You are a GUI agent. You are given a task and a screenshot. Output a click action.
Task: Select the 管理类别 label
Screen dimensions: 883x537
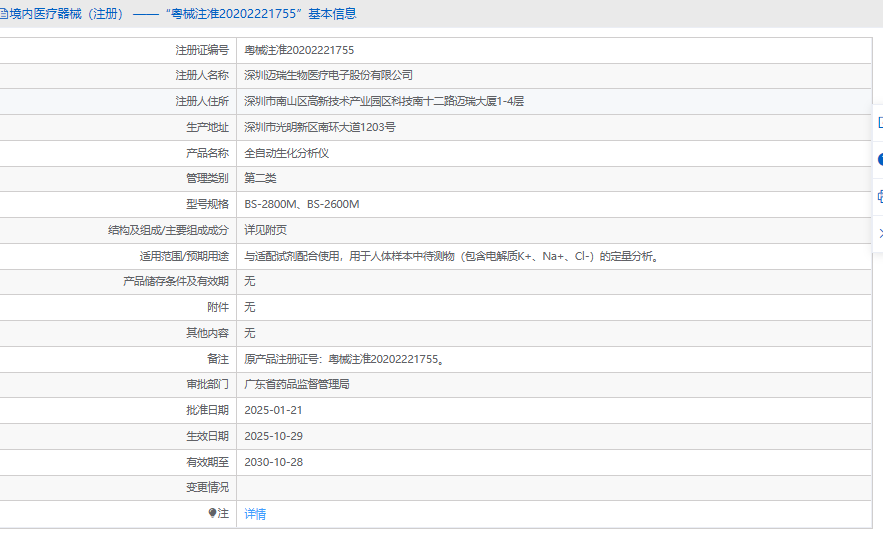coord(208,178)
